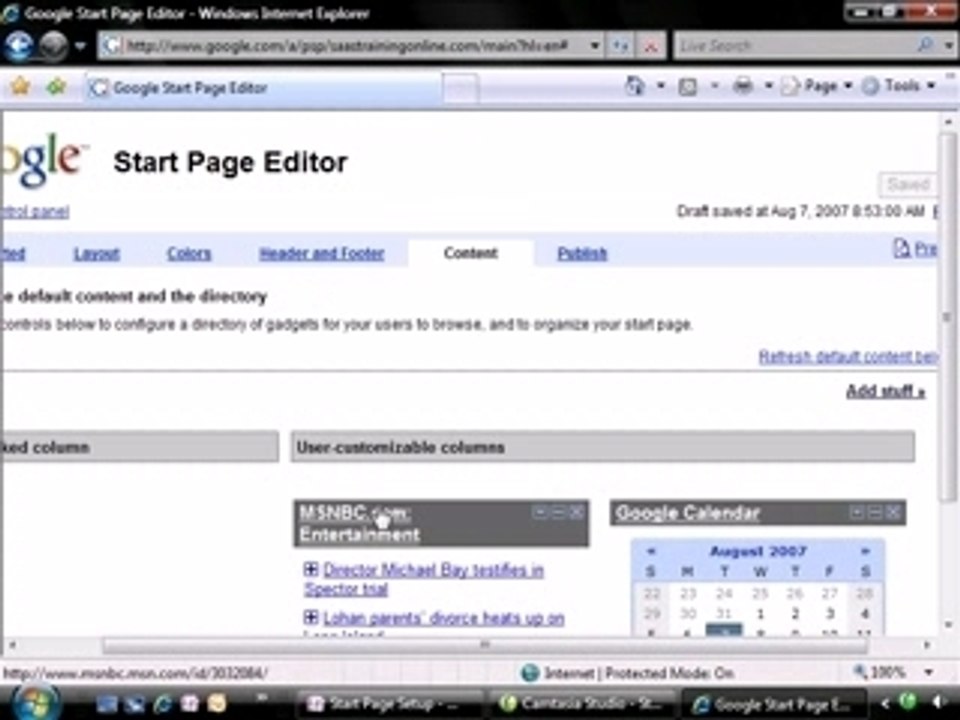Screen dimensions: 960x720
Task: Select August 1 in the calendar
Action: 760,613
